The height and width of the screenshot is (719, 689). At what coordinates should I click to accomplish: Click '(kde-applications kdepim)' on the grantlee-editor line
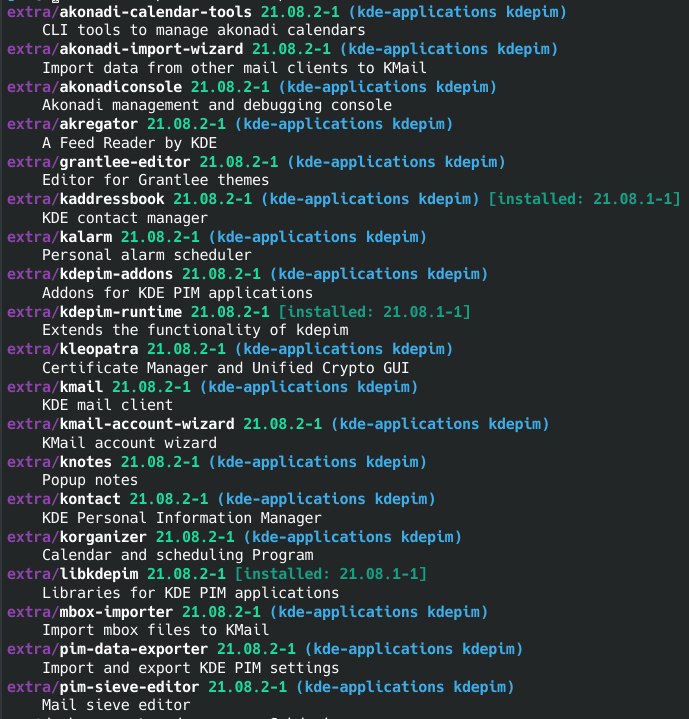[x=396, y=161]
